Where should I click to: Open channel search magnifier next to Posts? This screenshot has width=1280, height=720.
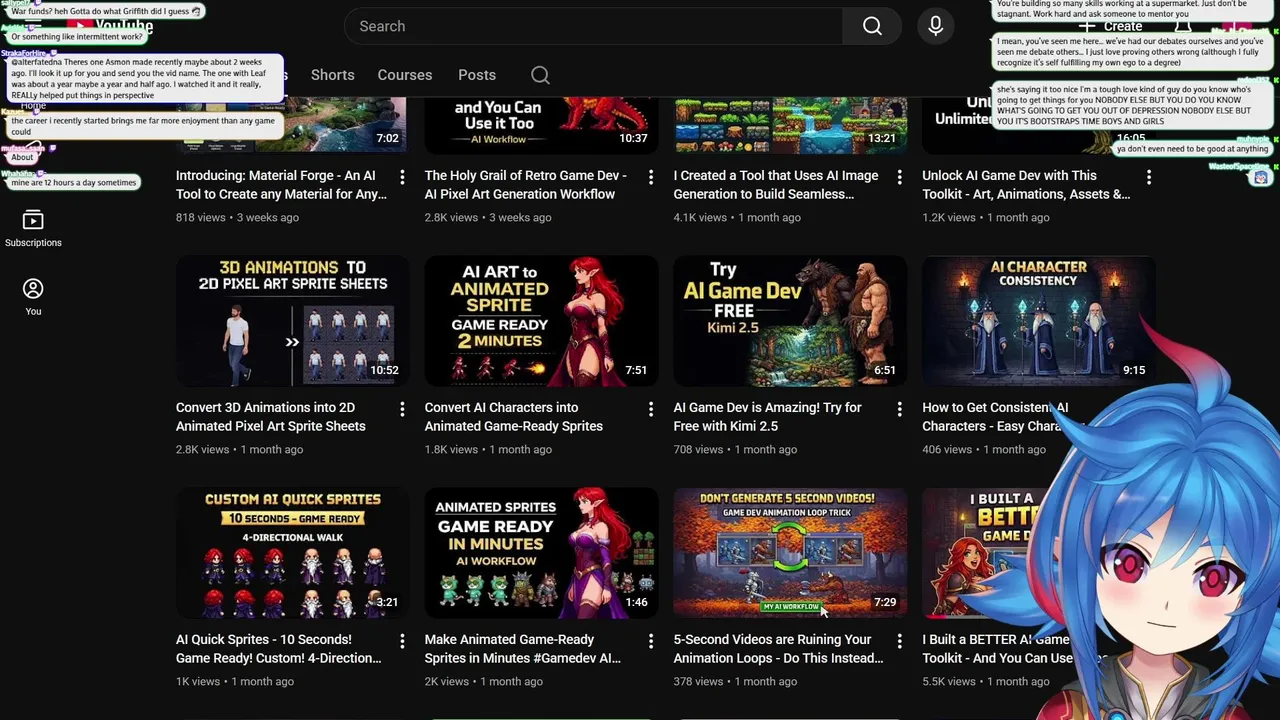[x=540, y=75]
